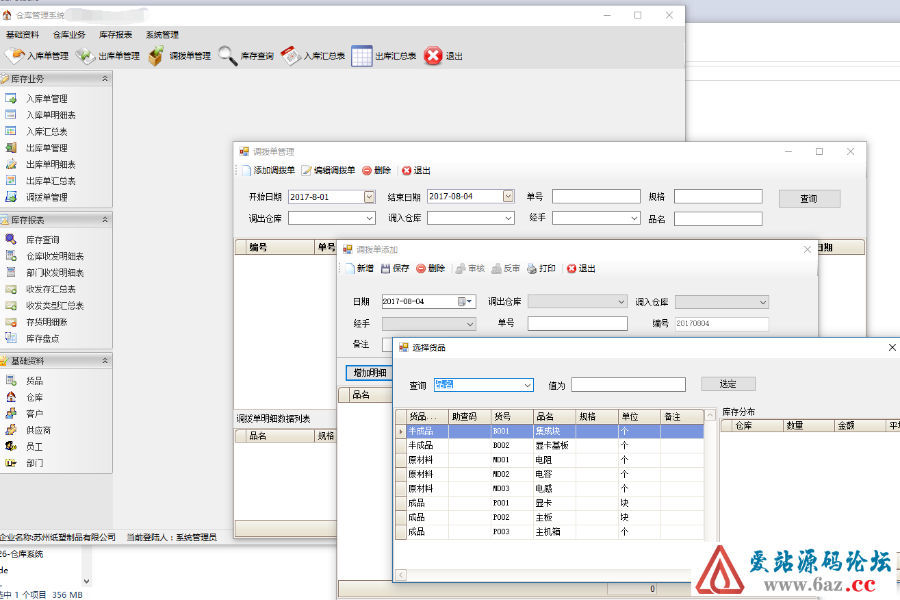The width and height of the screenshot is (900, 600).
Task: Open 入库单管理 in the main toolbar
Action: pyautogui.click(x=37, y=56)
